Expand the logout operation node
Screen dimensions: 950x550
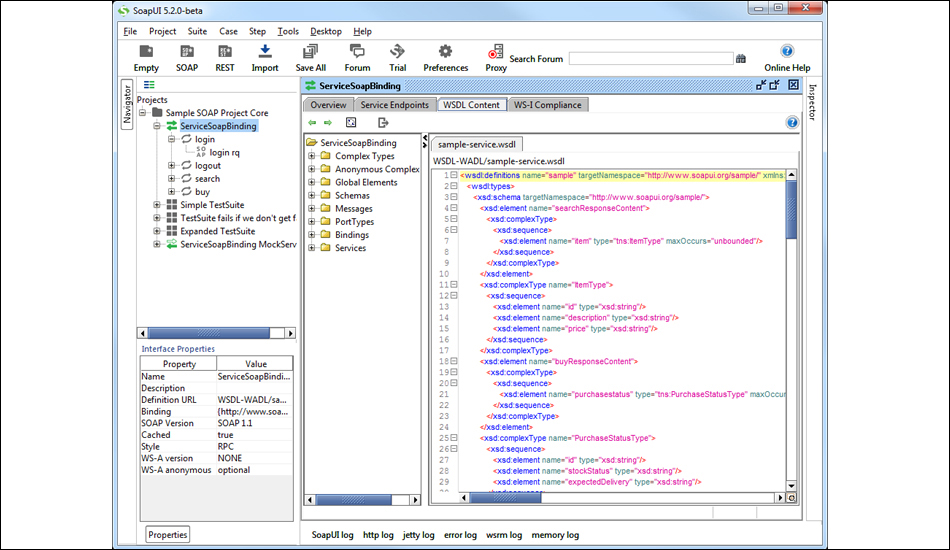coord(171,165)
